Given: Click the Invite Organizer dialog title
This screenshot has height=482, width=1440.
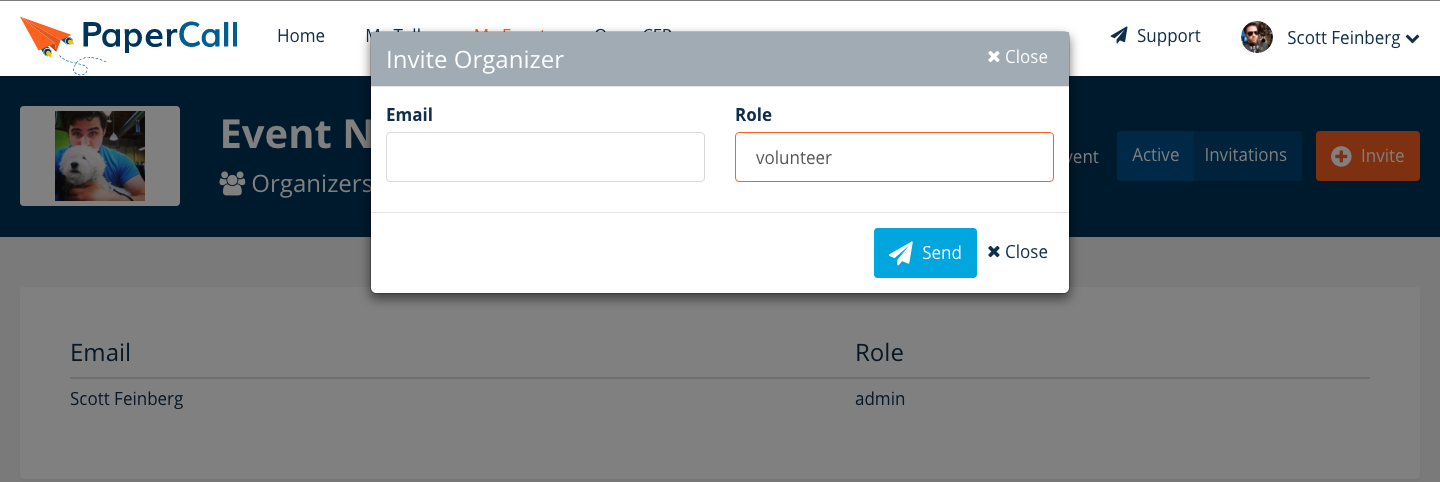Looking at the screenshot, I should click(475, 59).
